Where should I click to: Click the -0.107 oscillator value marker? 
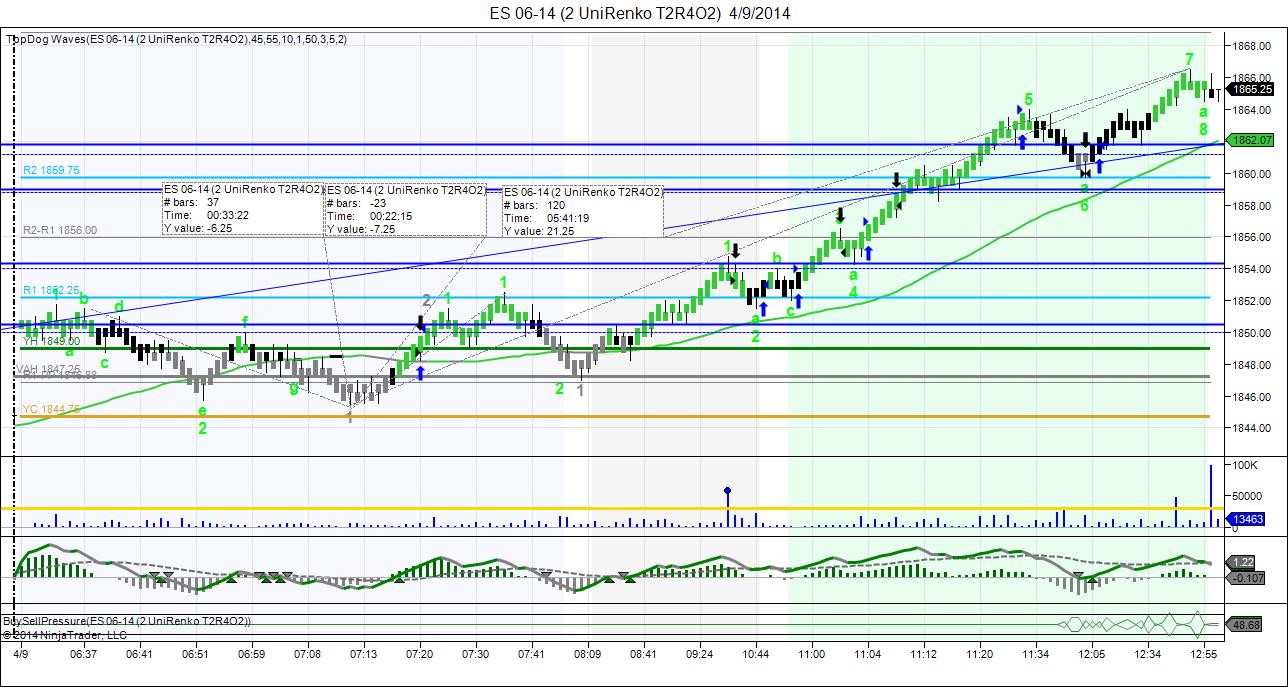click(x=1244, y=577)
